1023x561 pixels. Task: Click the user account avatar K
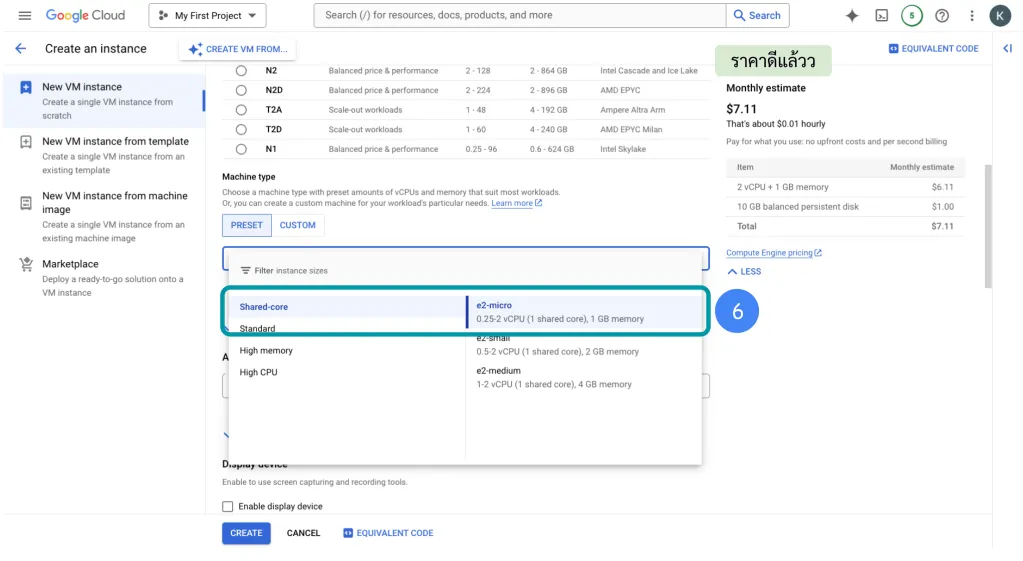999,15
